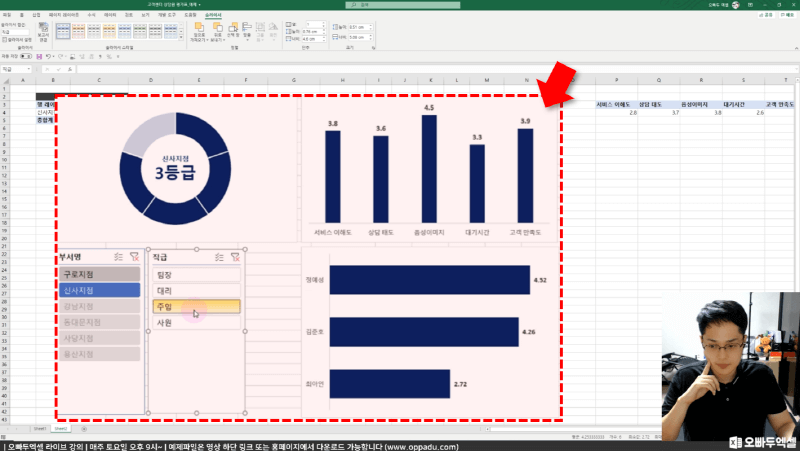The height and width of the screenshot is (451, 800).
Task: Select 구로지점 in the 부서명 slicer
Action: point(99,274)
